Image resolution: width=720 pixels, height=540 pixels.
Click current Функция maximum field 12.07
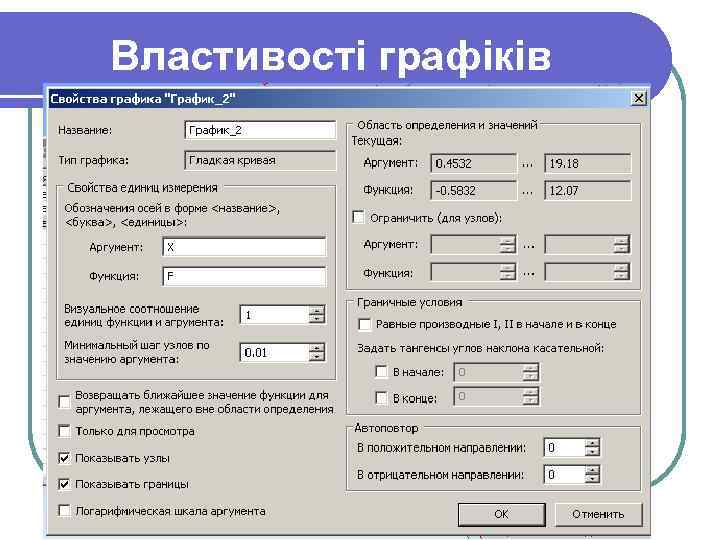click(588, 191)
